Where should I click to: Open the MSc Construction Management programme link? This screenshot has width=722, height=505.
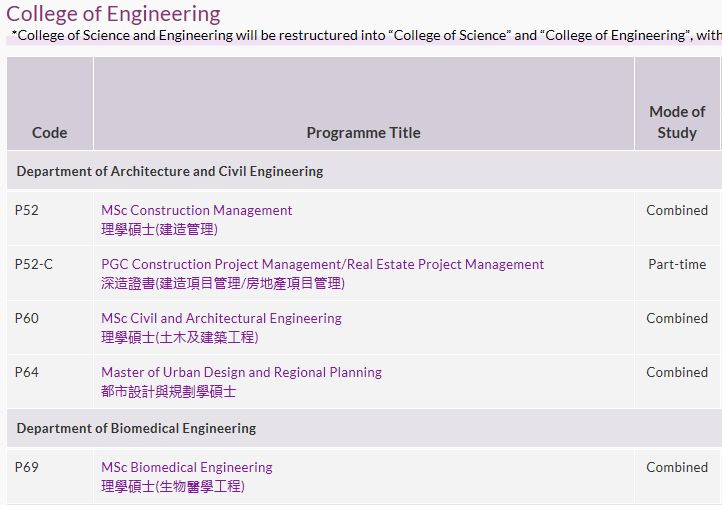197,210
